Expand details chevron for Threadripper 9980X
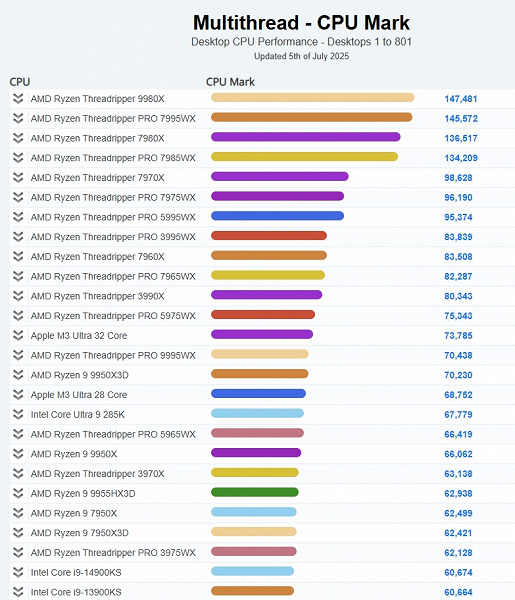This screenshot has height=600, width=515. (18, 99)
